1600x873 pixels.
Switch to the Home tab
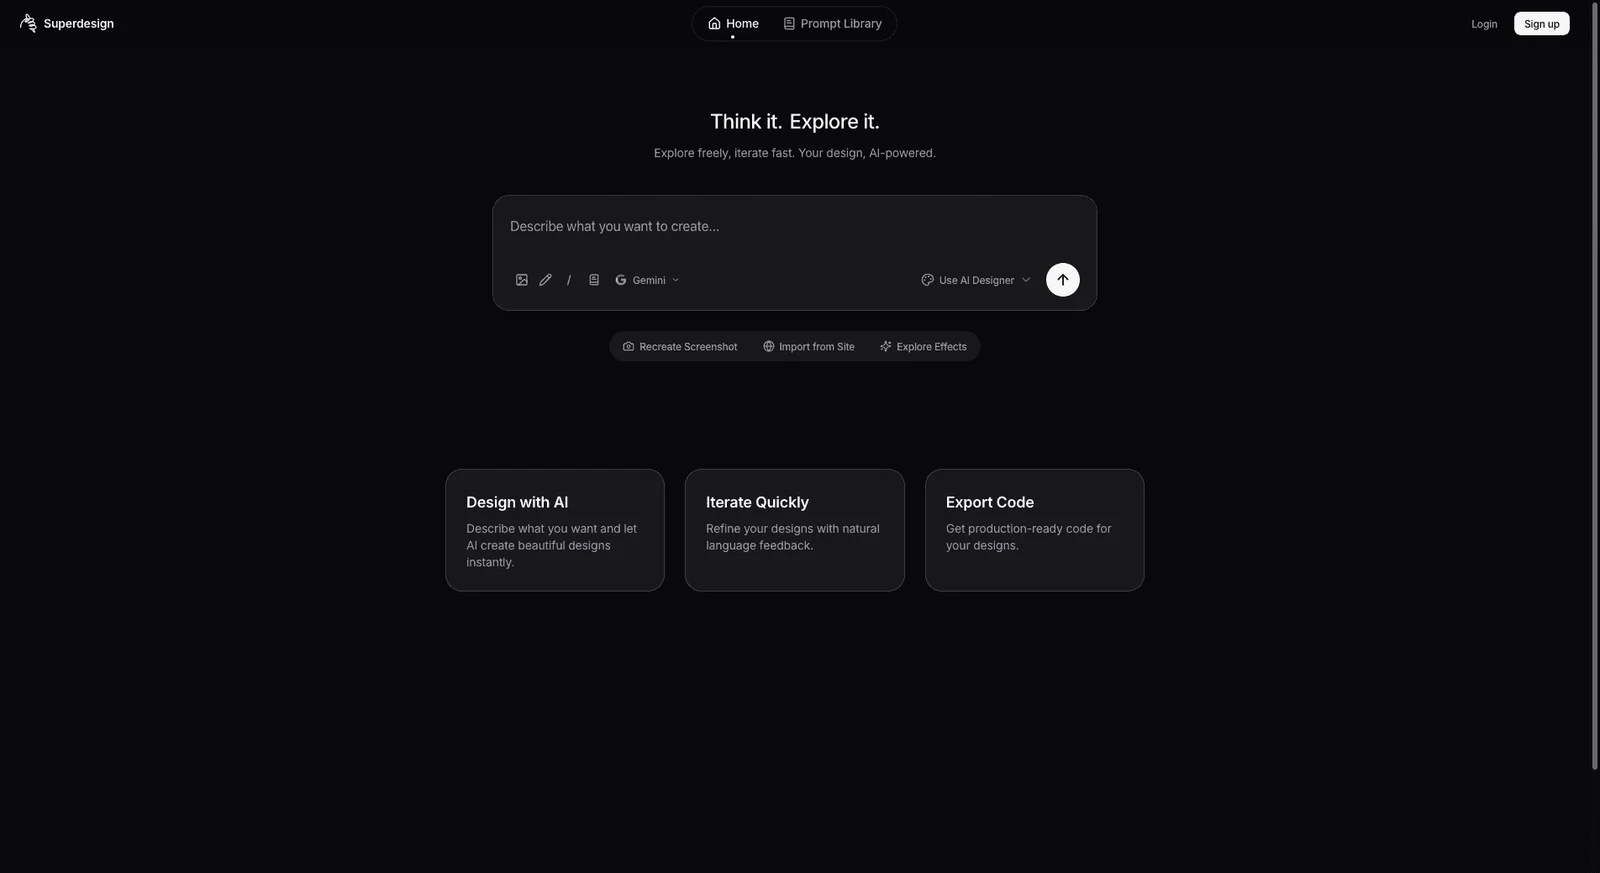coord(733,24)
